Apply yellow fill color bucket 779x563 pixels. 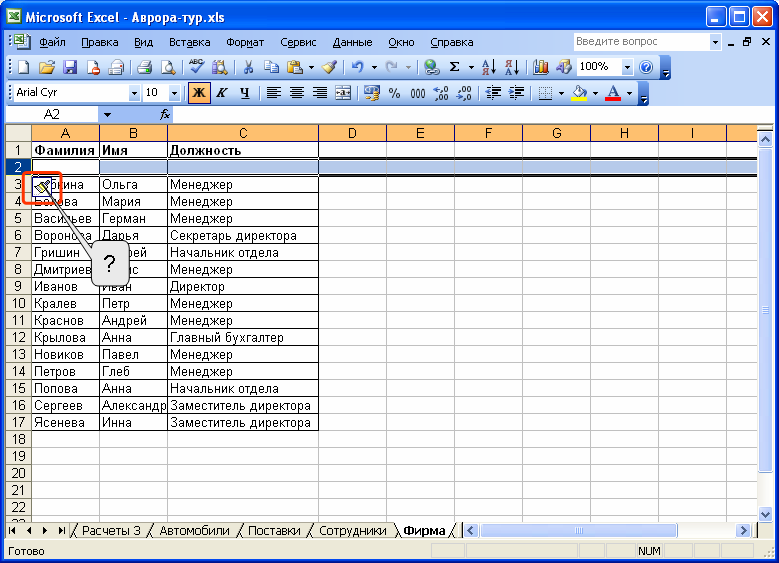pyautogui.click(x=579, y=93)
